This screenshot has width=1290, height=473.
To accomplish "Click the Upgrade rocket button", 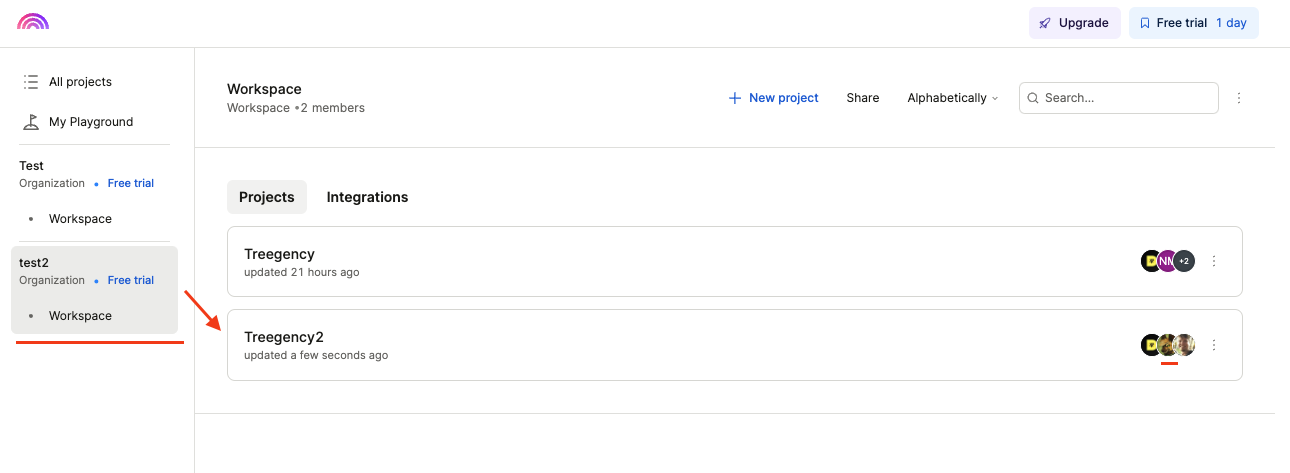I will [x=1074, y=23].
